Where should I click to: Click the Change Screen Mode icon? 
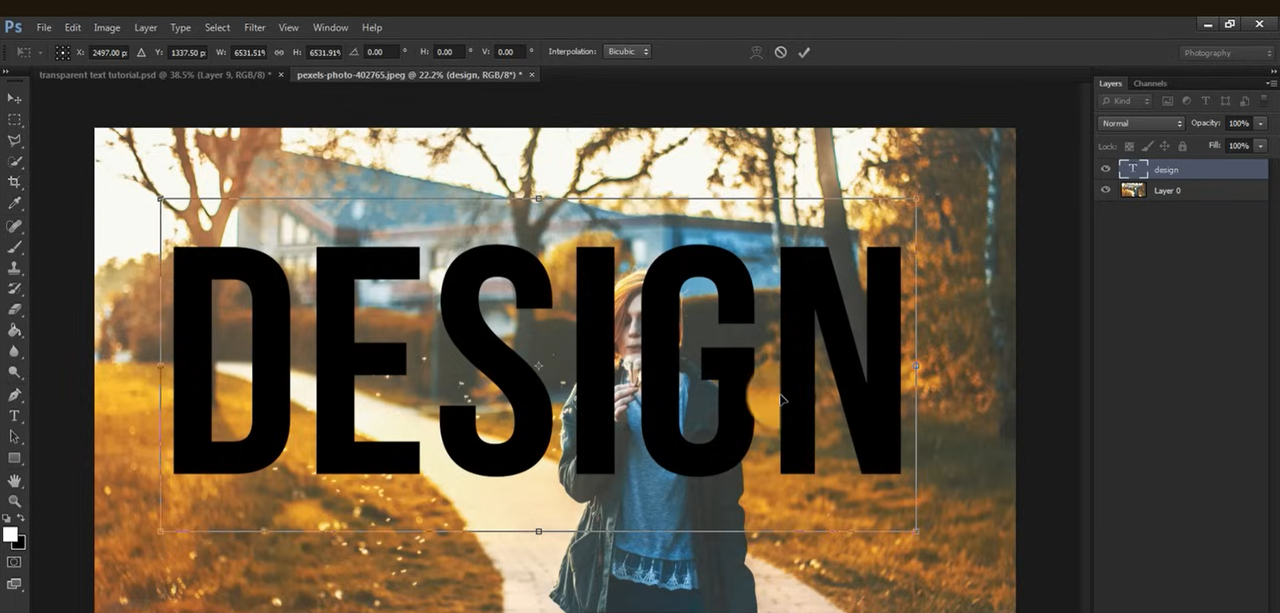coord(14,584)
